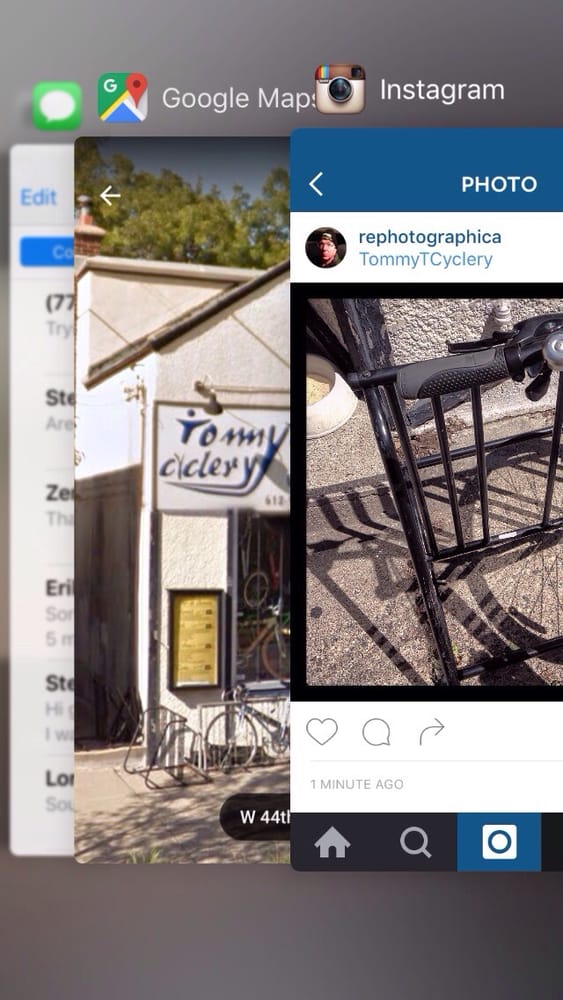Open TommyTCyclery location link

(x=425, y=260)
